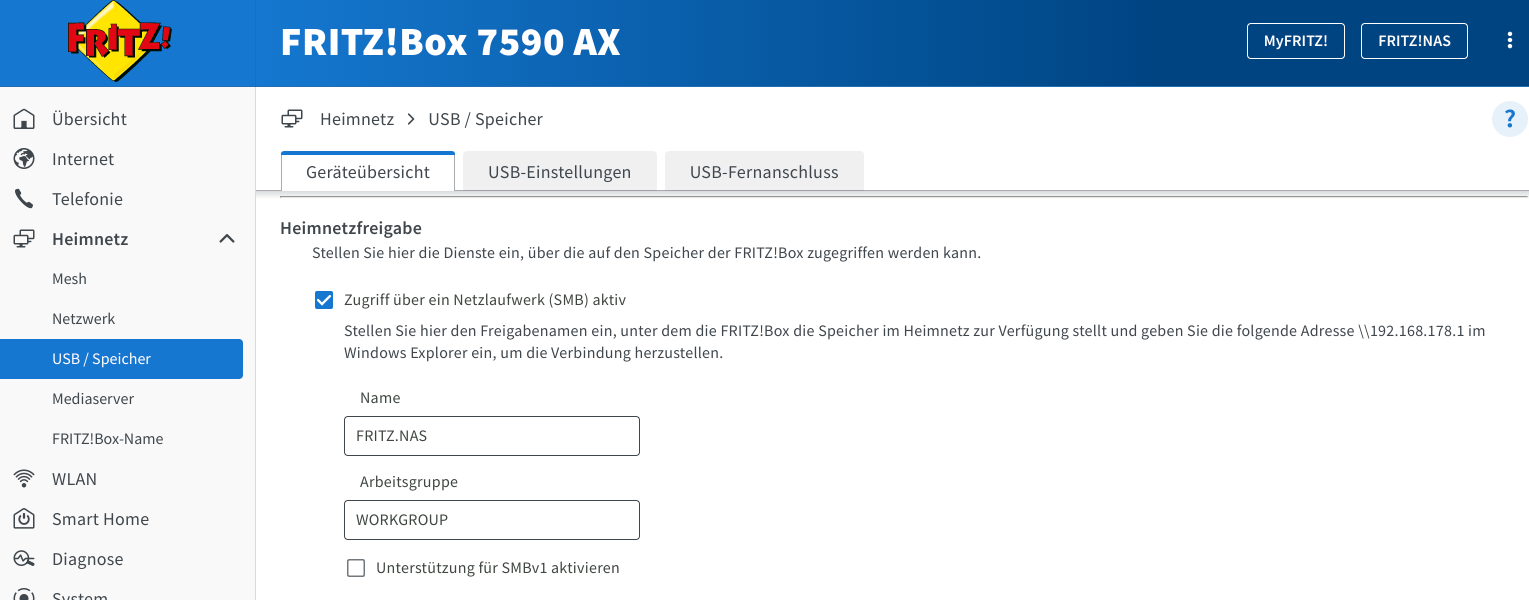1529x600 pixels.
Task: Open FRITZ!NAS from the header
Action: click(x=1414, y=41)
